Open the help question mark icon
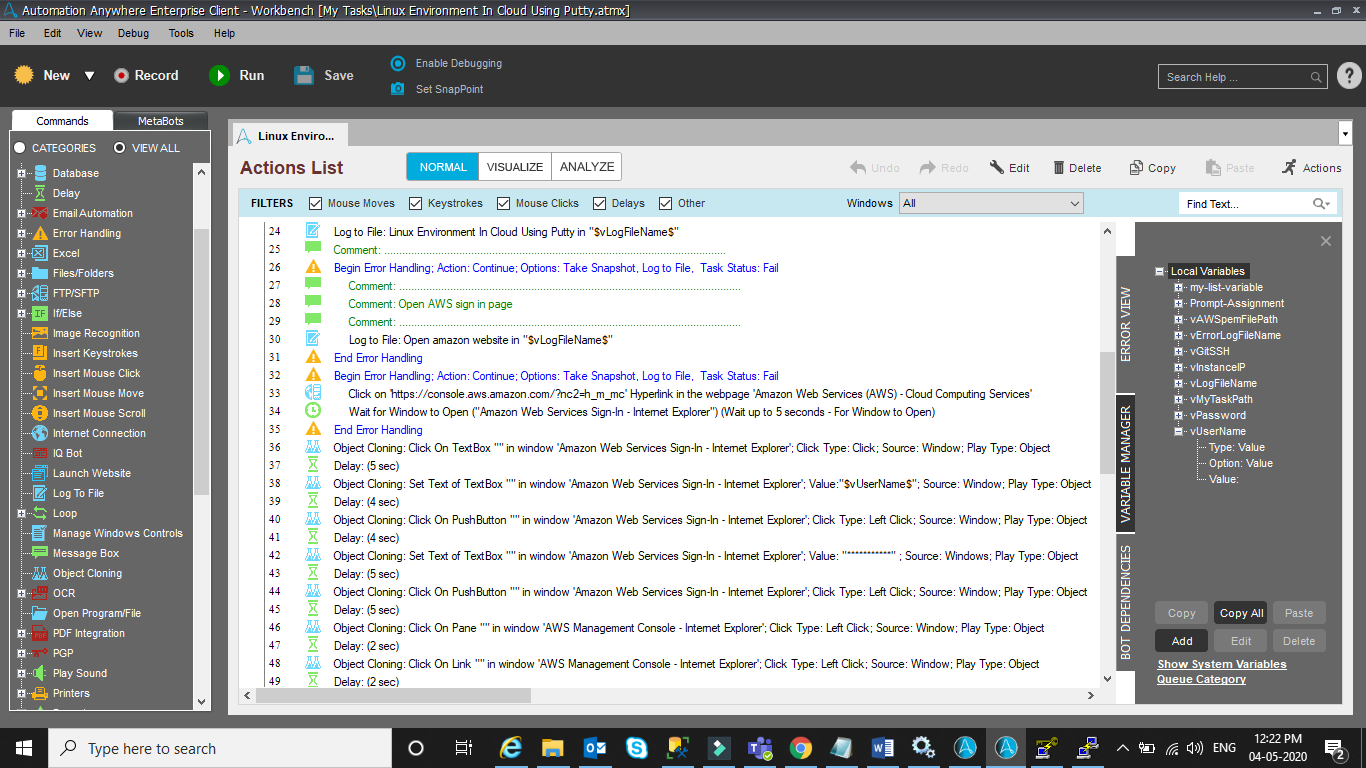 (x=1348, y=76)
